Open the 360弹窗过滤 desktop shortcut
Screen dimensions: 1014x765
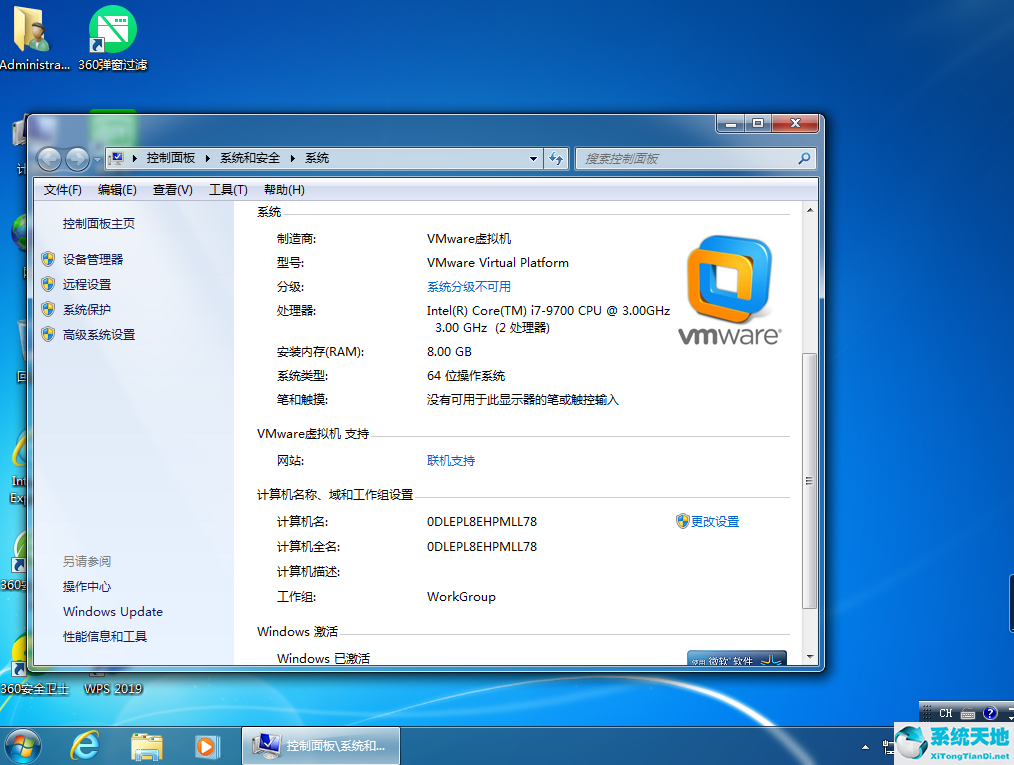[x=113, y=38]
